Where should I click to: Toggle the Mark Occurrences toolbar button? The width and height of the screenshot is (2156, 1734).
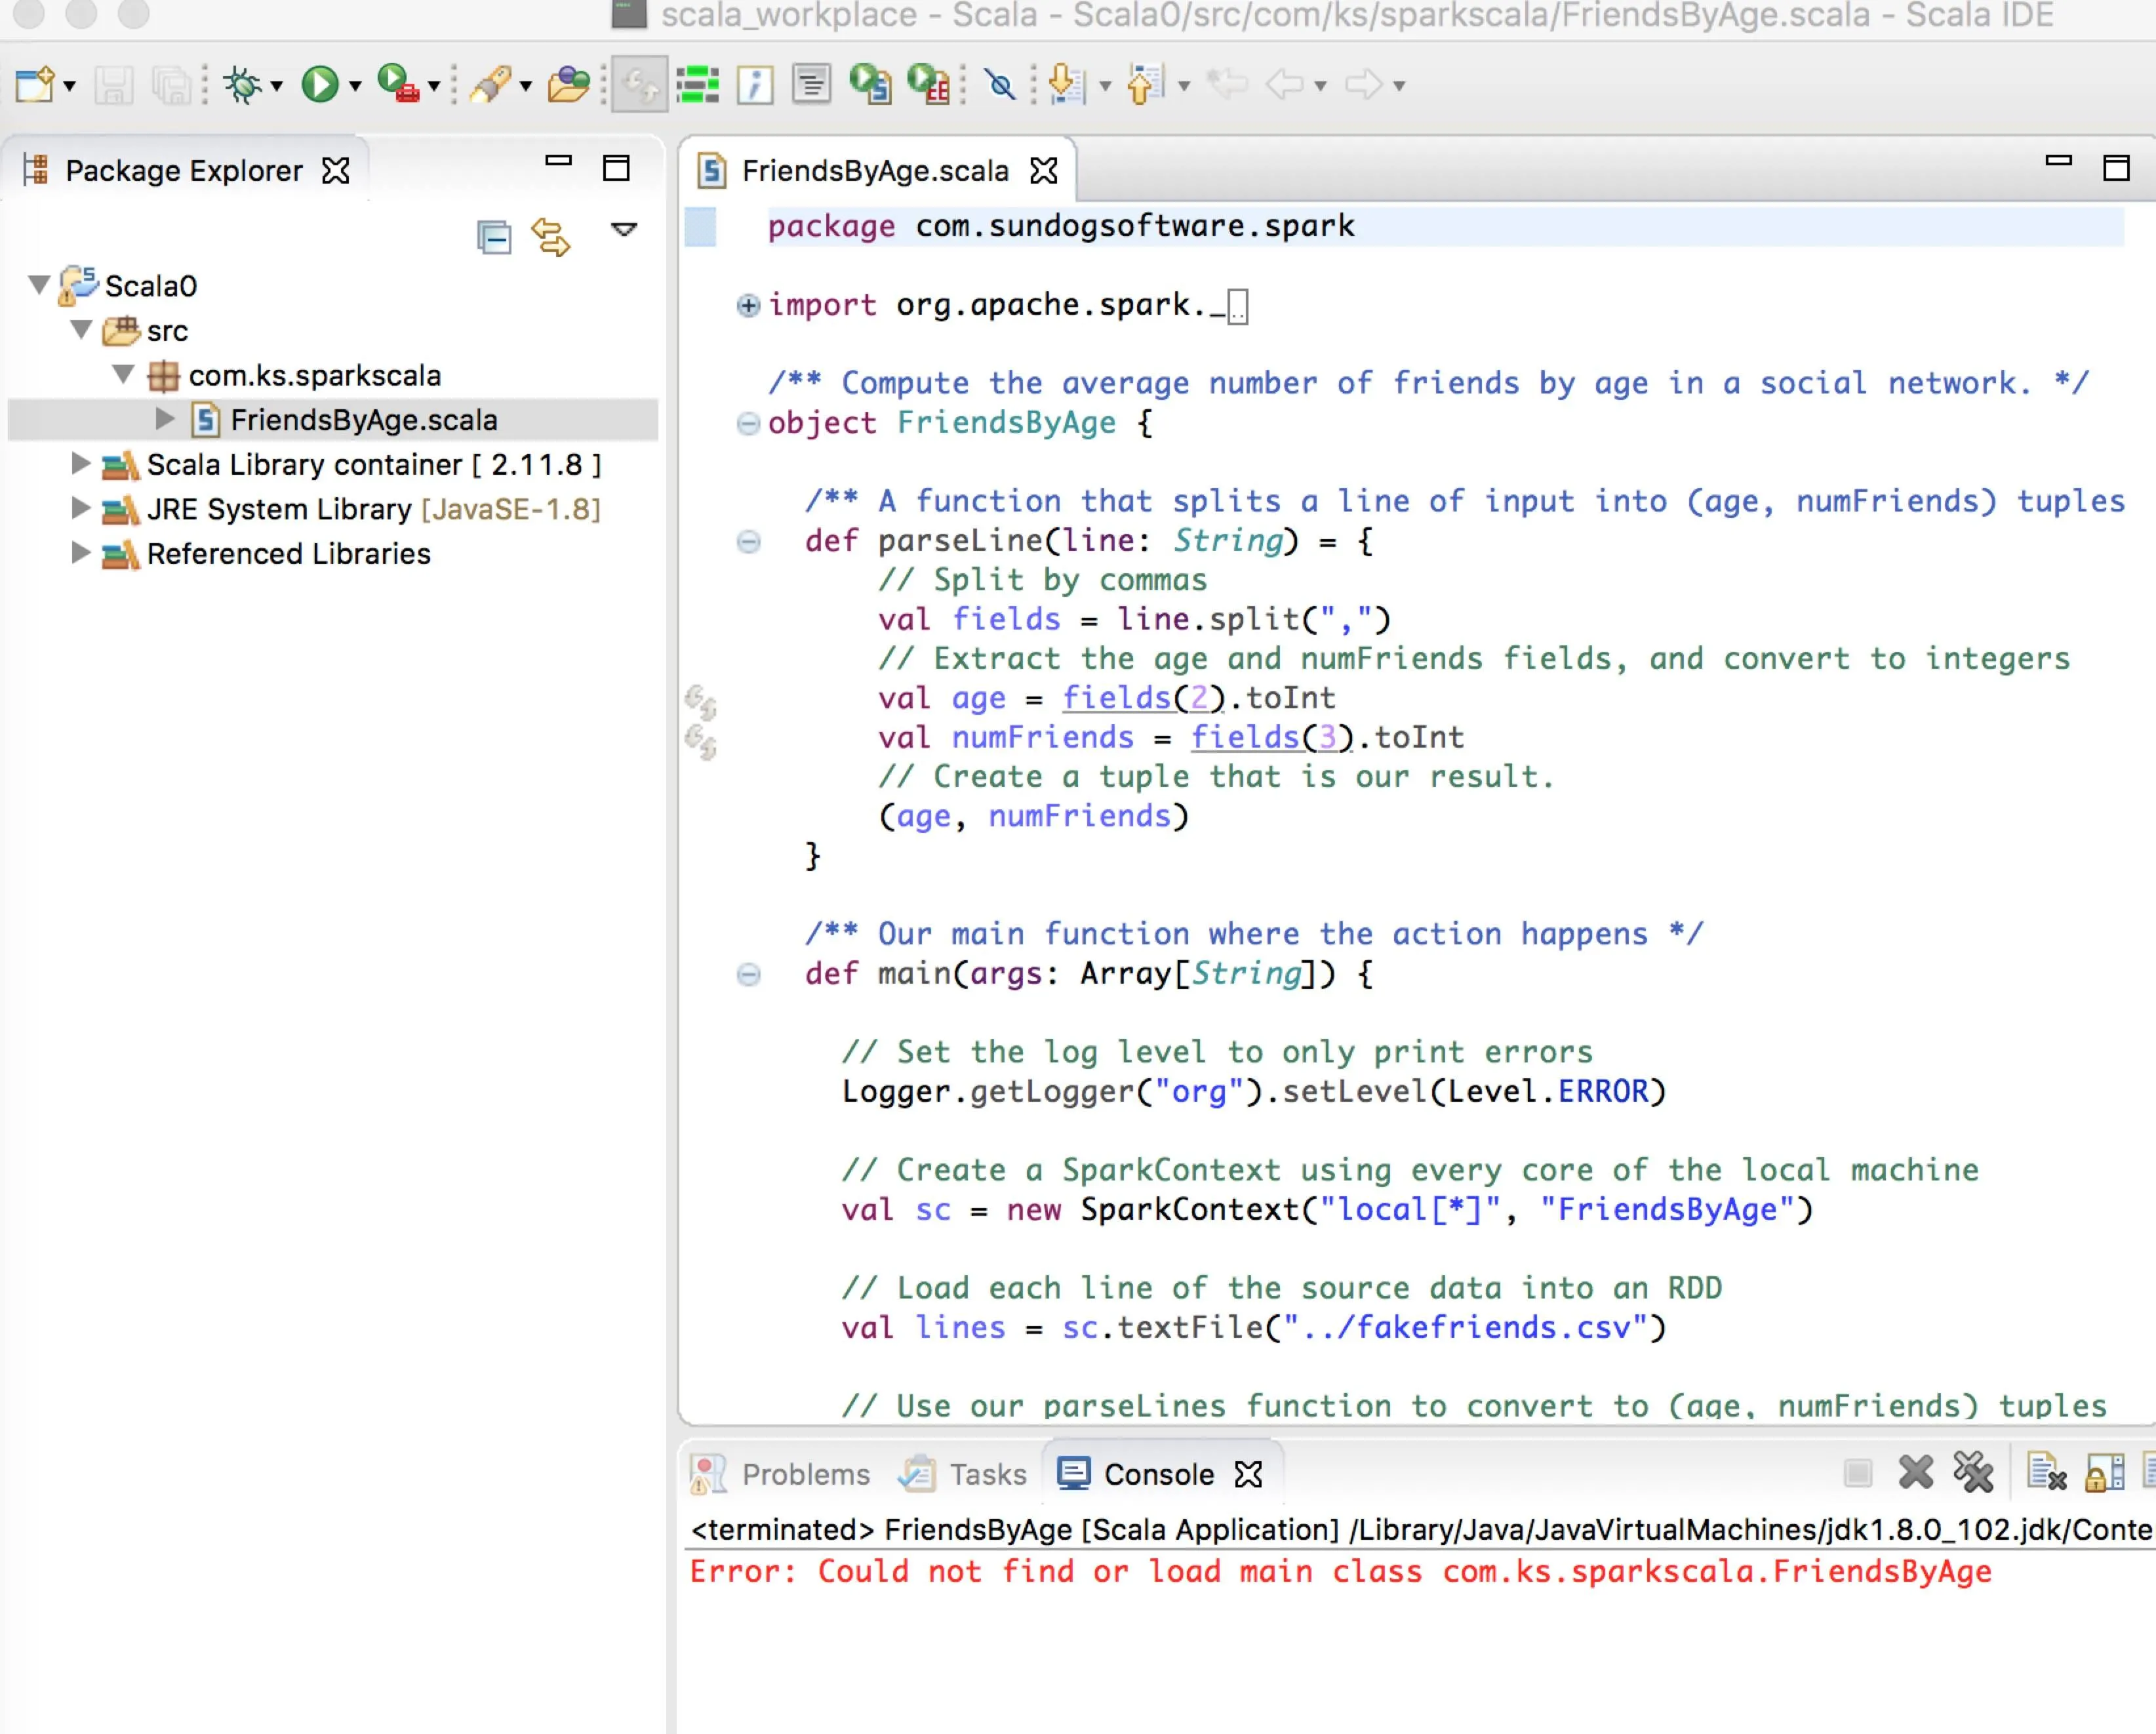point(639,85)
